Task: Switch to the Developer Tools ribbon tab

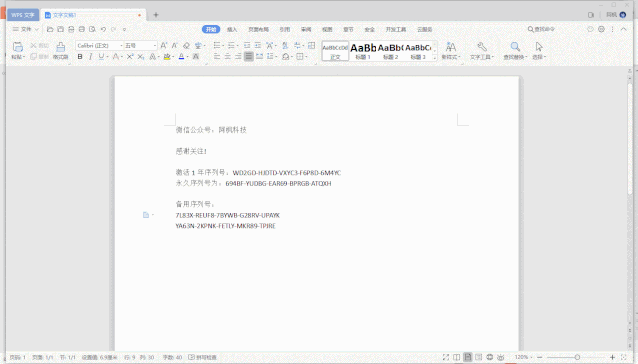Action: [x=396, y=29]
